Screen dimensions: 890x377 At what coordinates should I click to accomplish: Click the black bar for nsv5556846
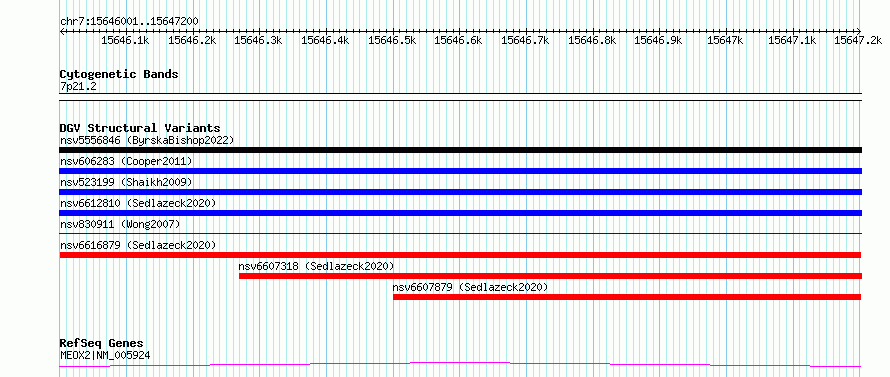[460, 150]
